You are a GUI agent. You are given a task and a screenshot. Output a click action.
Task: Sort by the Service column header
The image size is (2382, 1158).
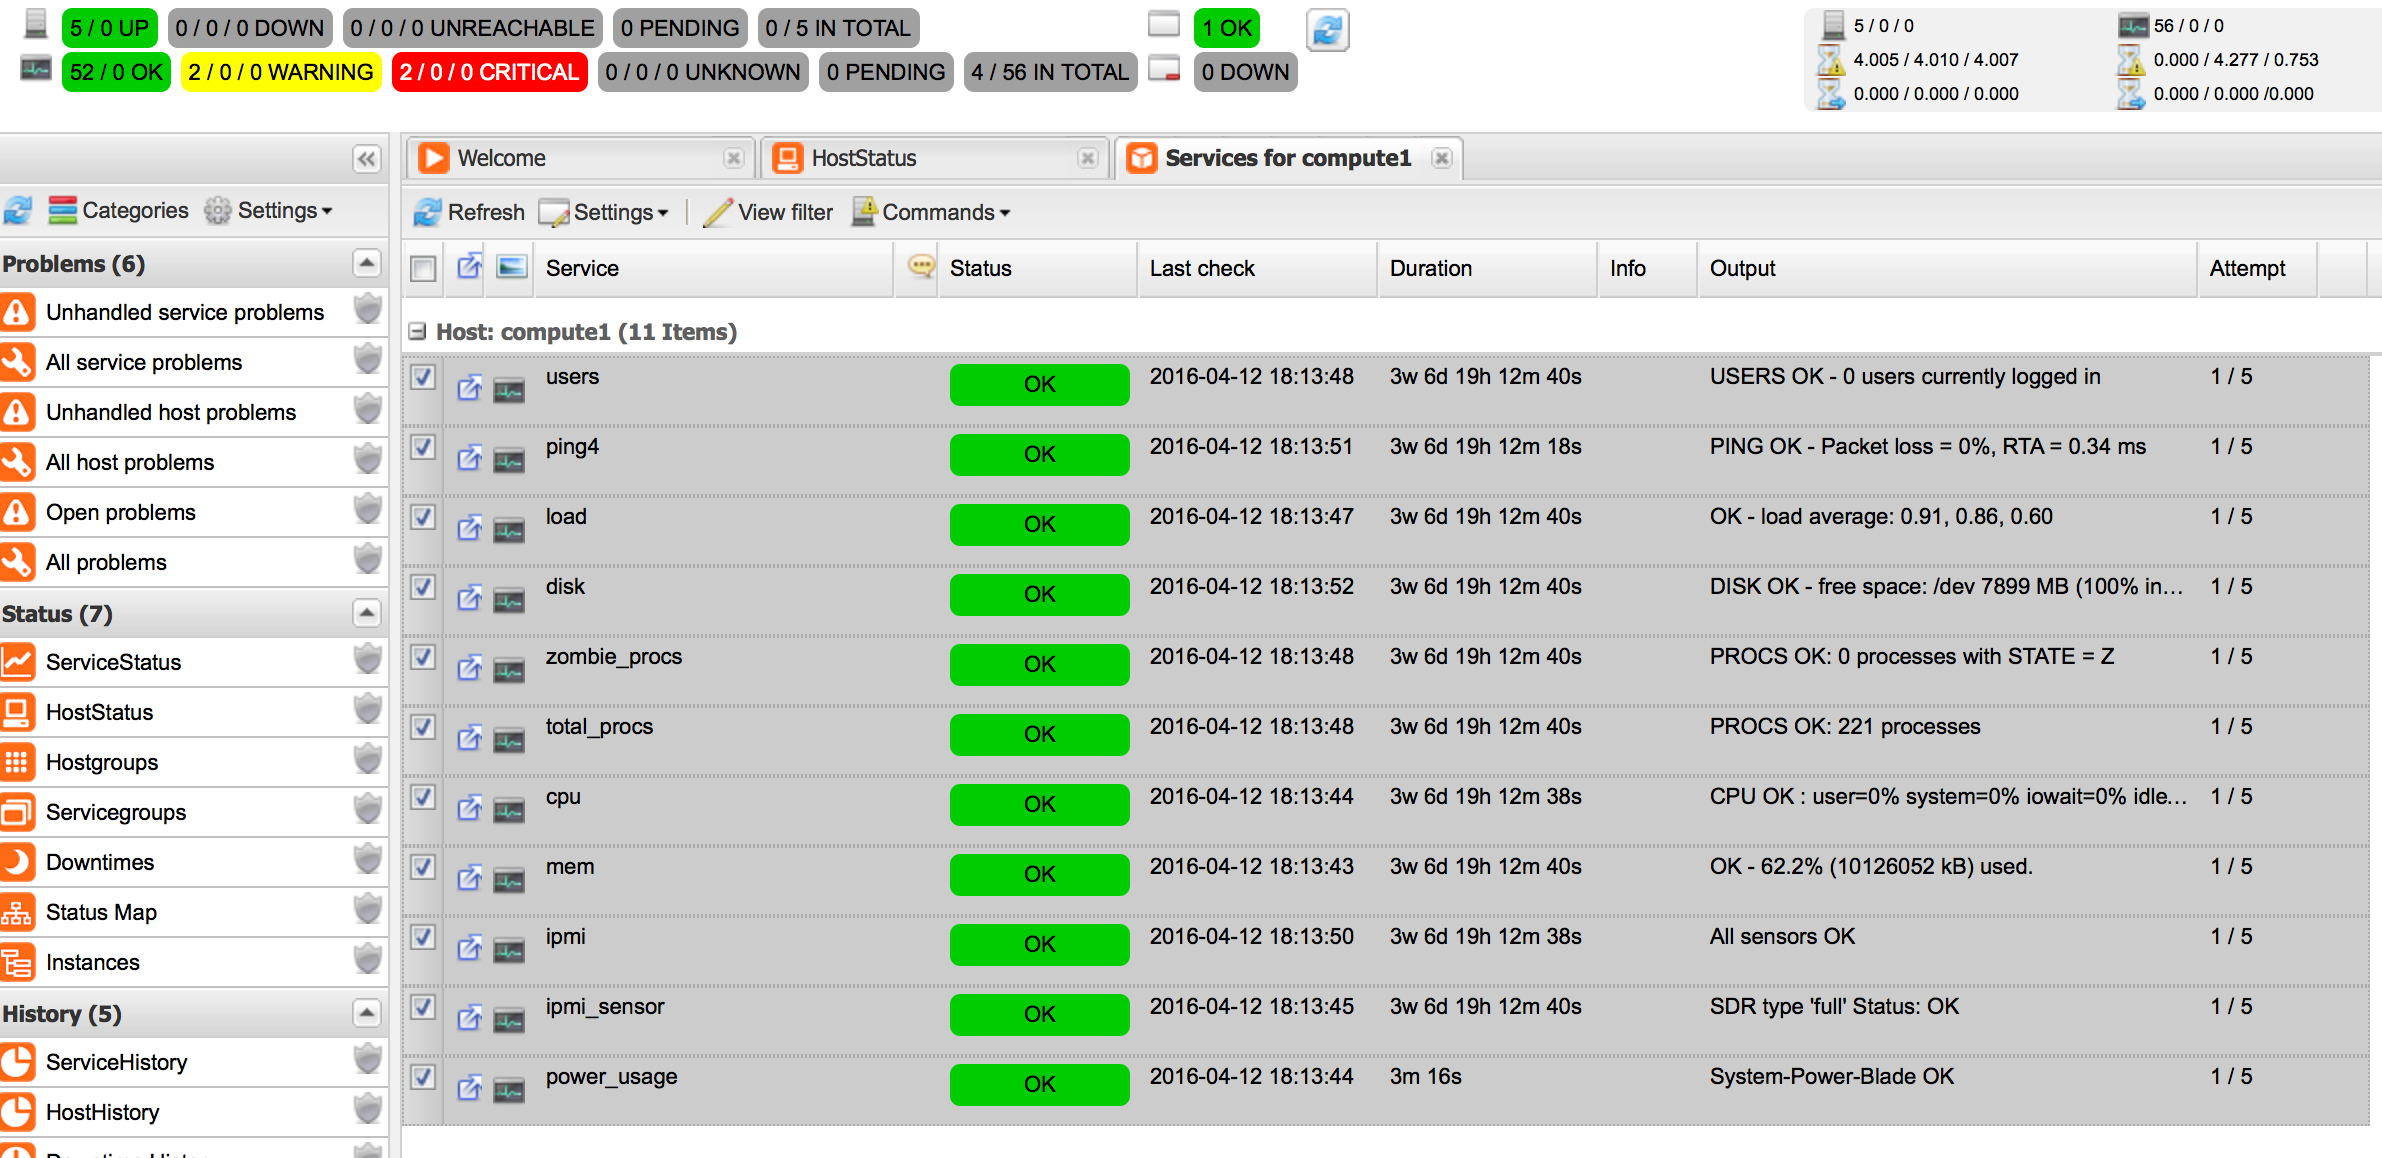pos(714,268)
